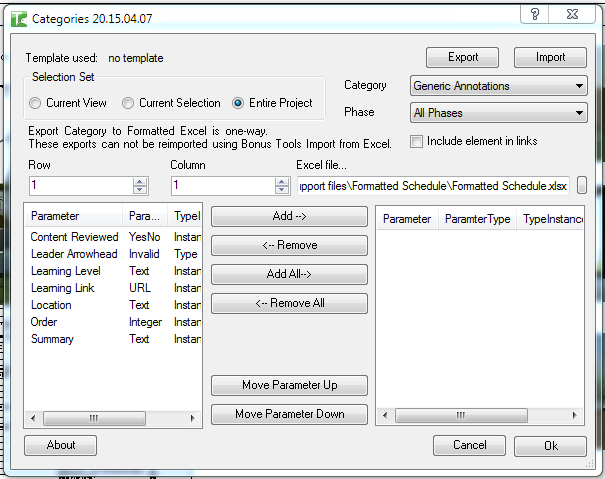The height and width of the screenshot is (479, 605).
Task: Select the Leader Arrowhead parameter row
Action: 113,254
